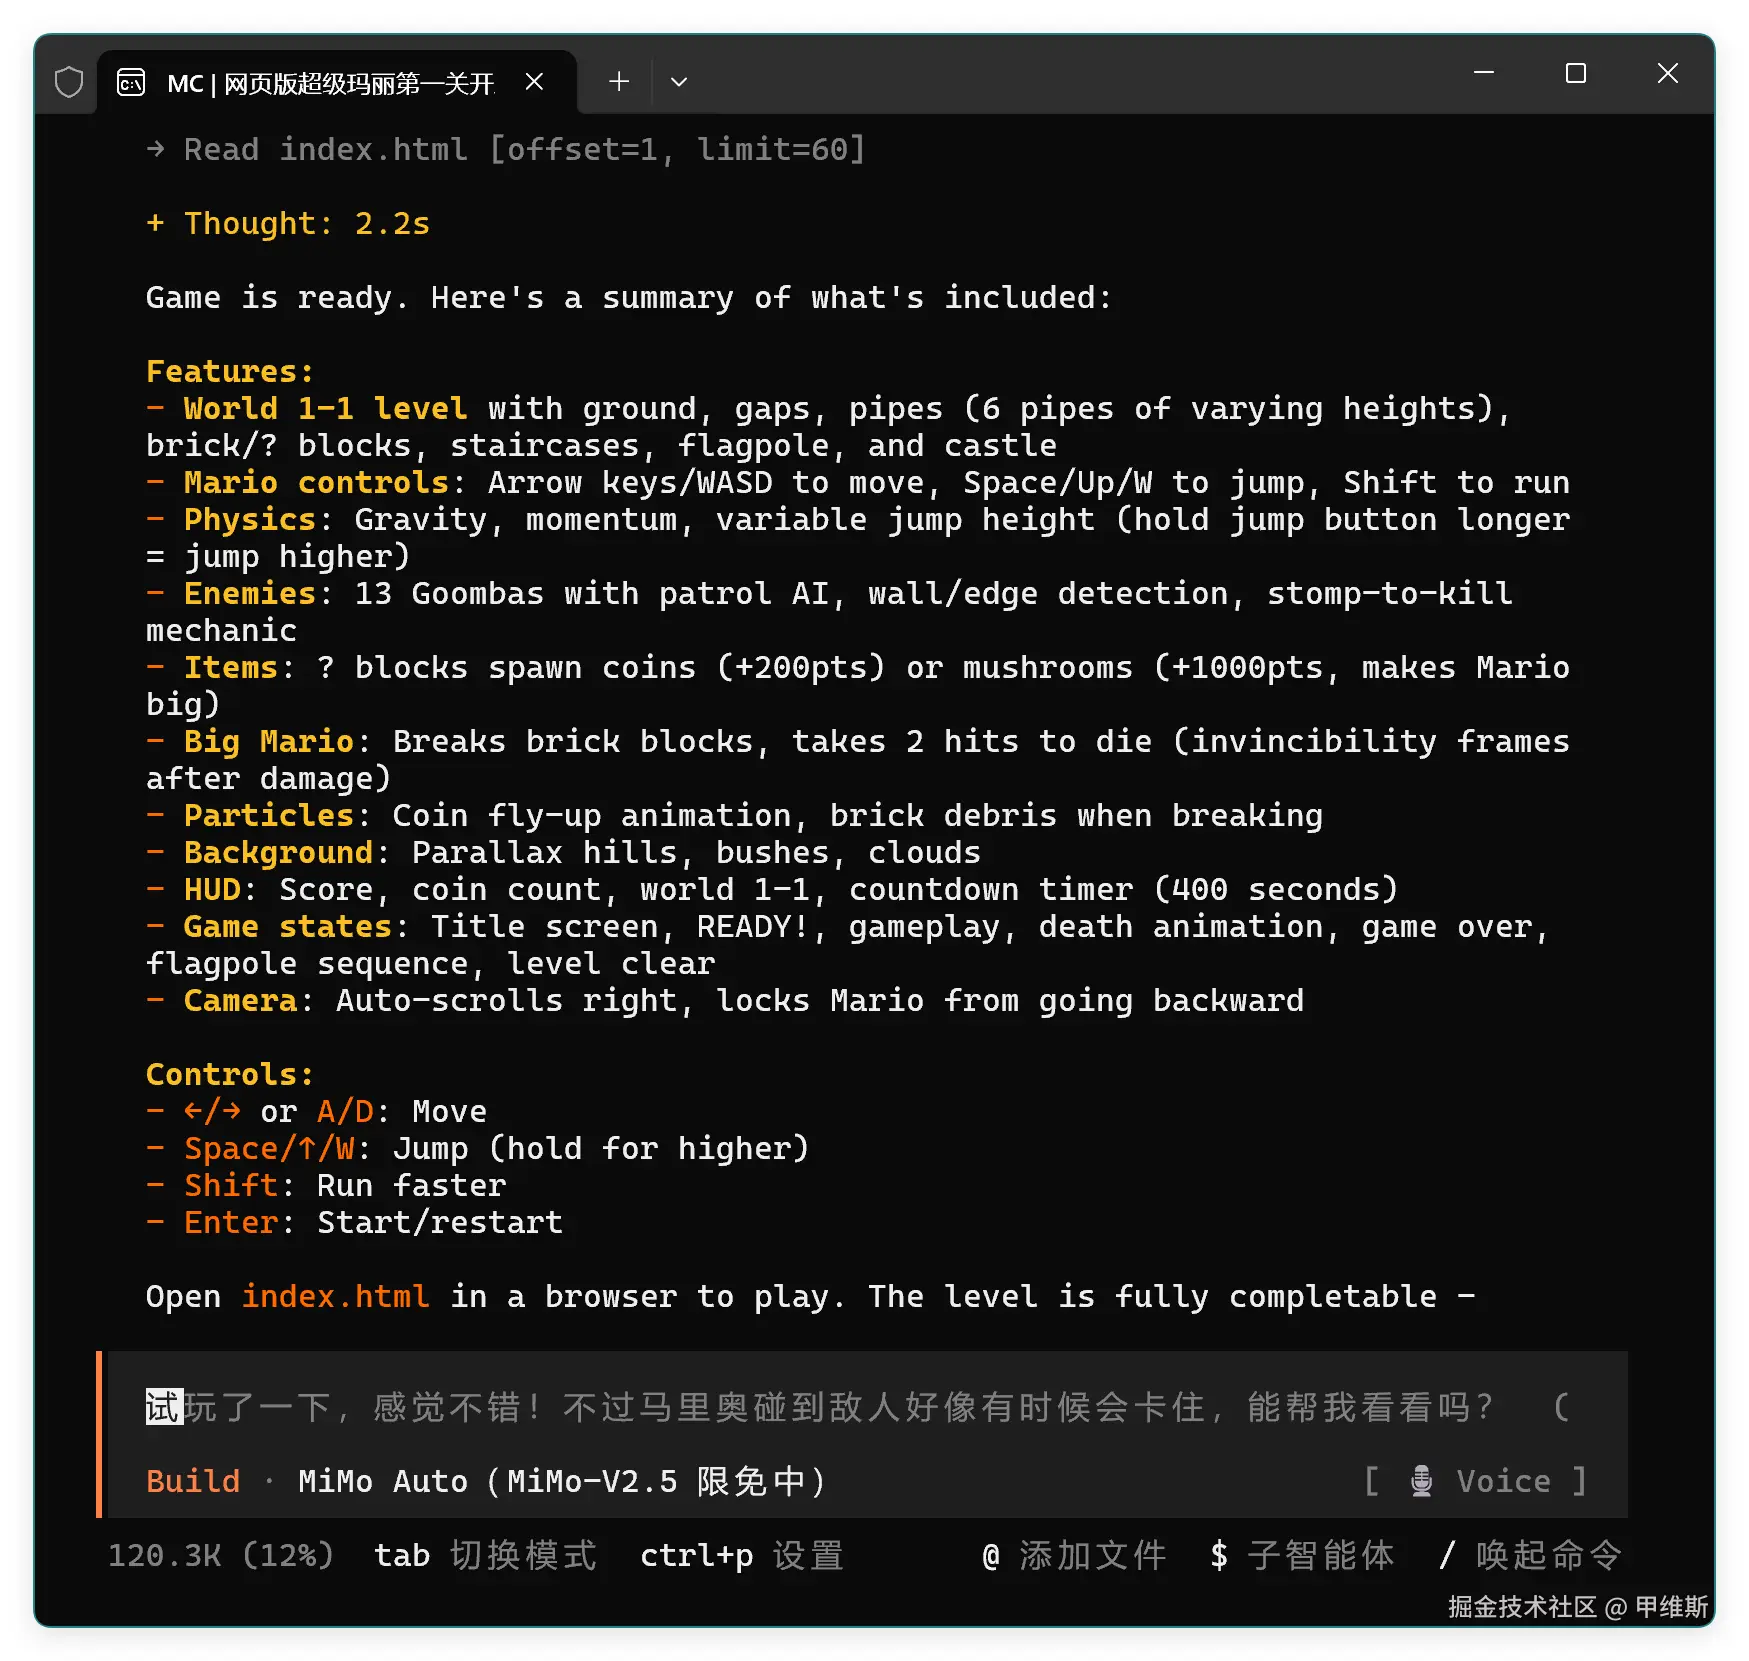
Task: Click the Controls: heading
Action: [230, 1074]
